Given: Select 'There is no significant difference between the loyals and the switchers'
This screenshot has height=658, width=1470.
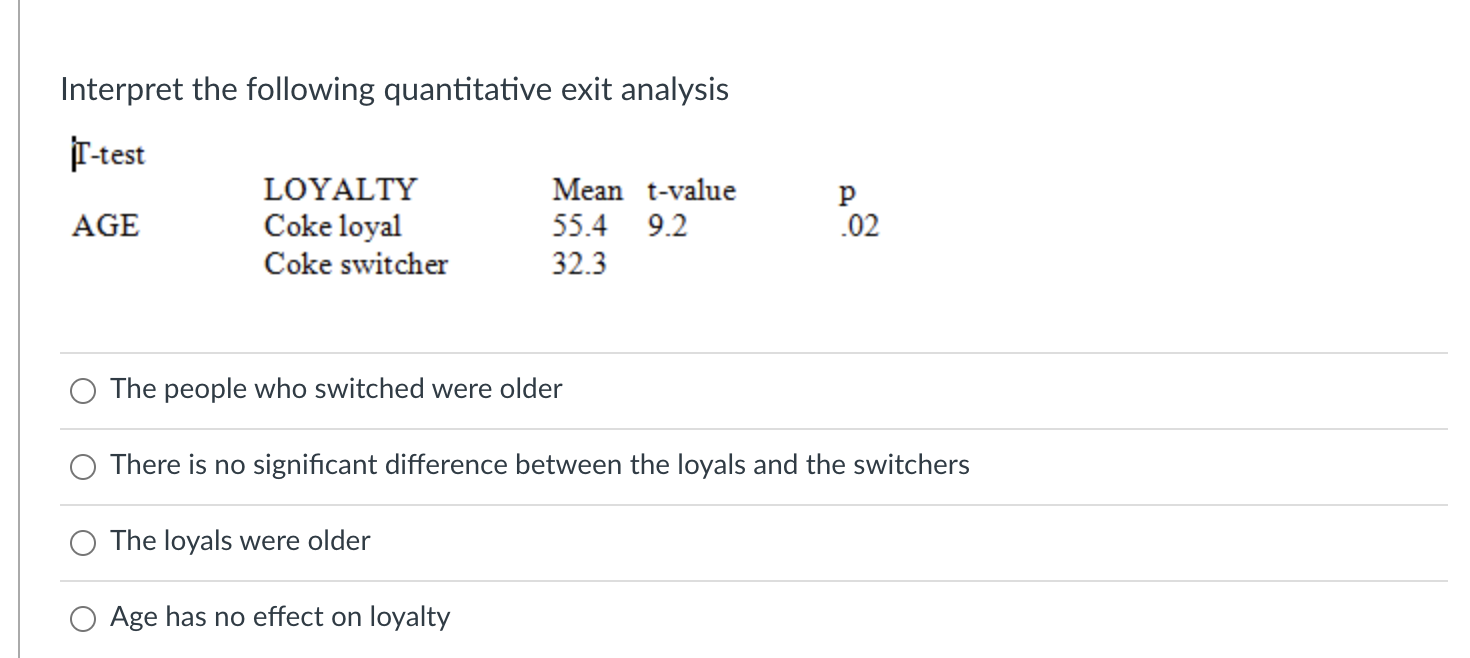Looking at the screenshot, I should [82, 466].
